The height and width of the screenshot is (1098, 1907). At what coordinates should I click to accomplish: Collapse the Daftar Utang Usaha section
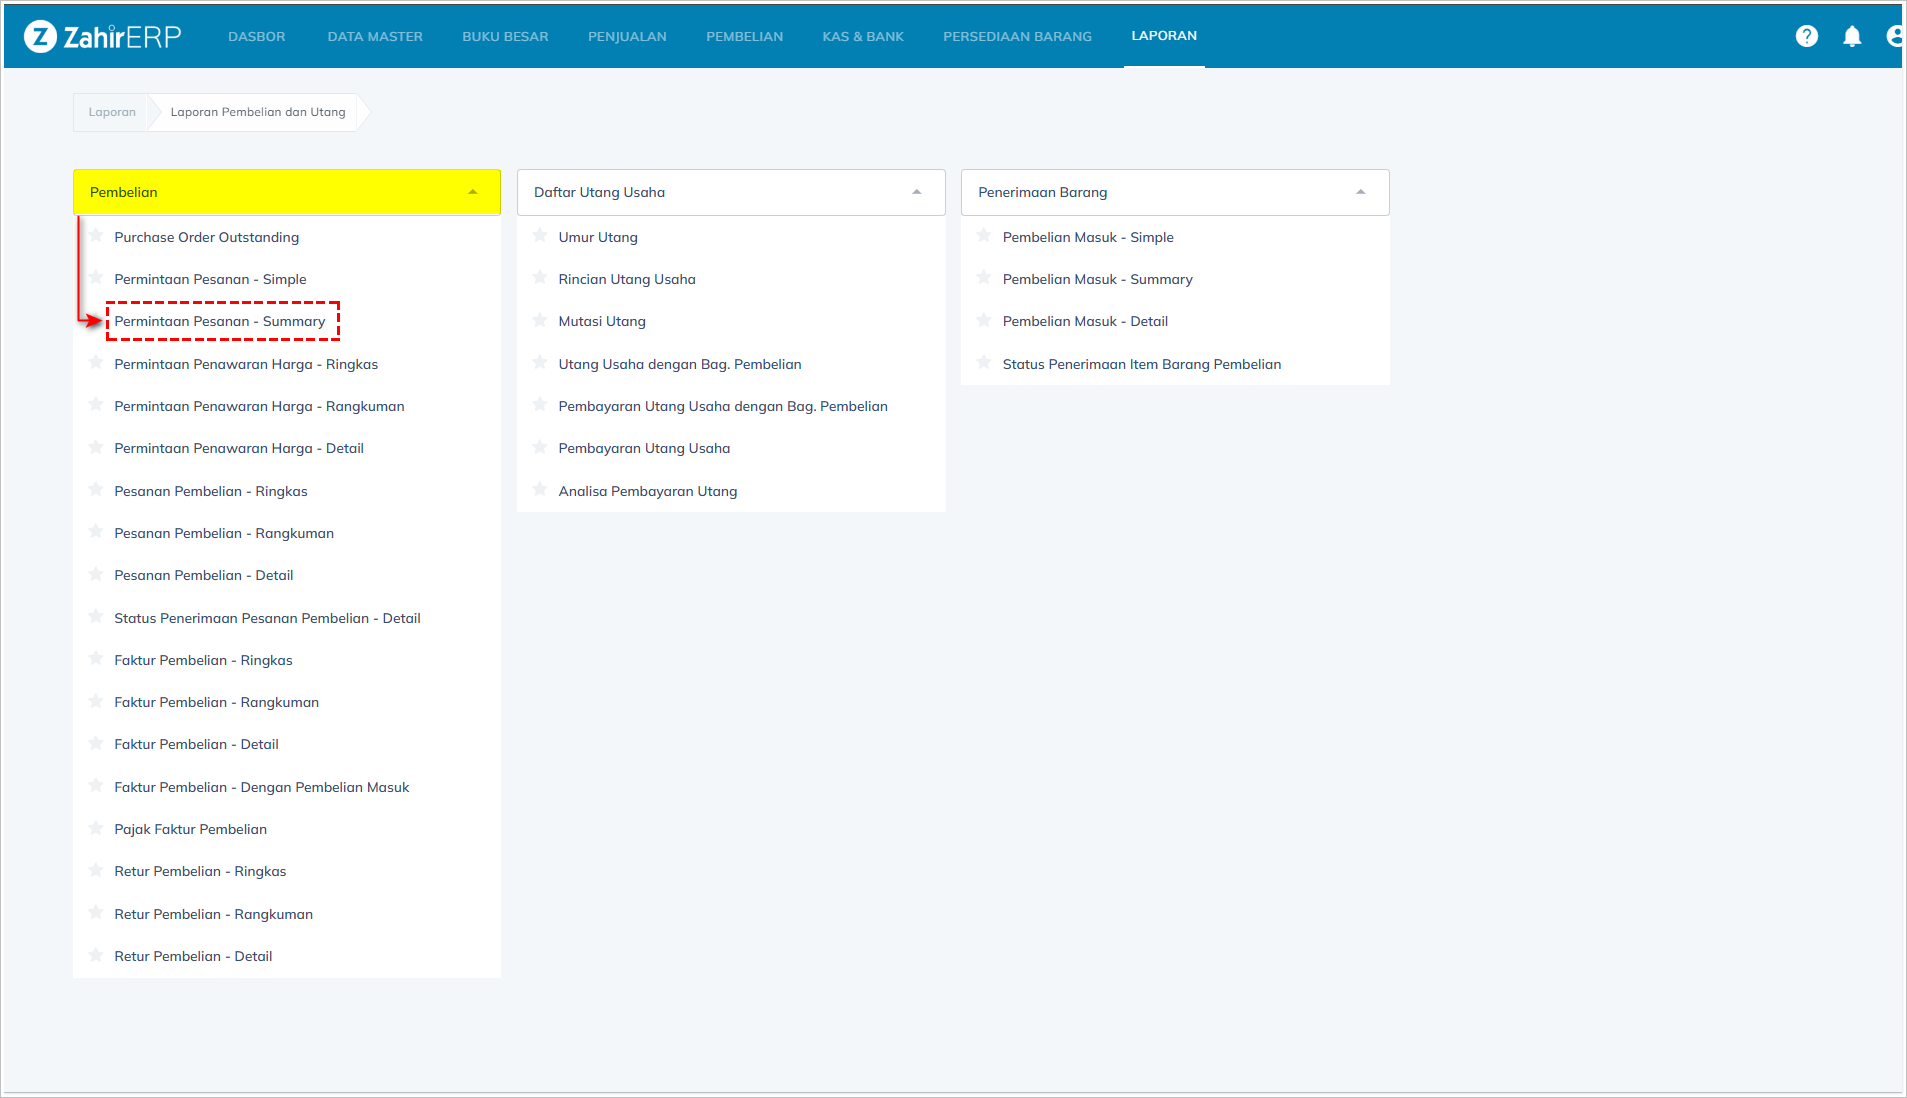(x=917, y=192)
